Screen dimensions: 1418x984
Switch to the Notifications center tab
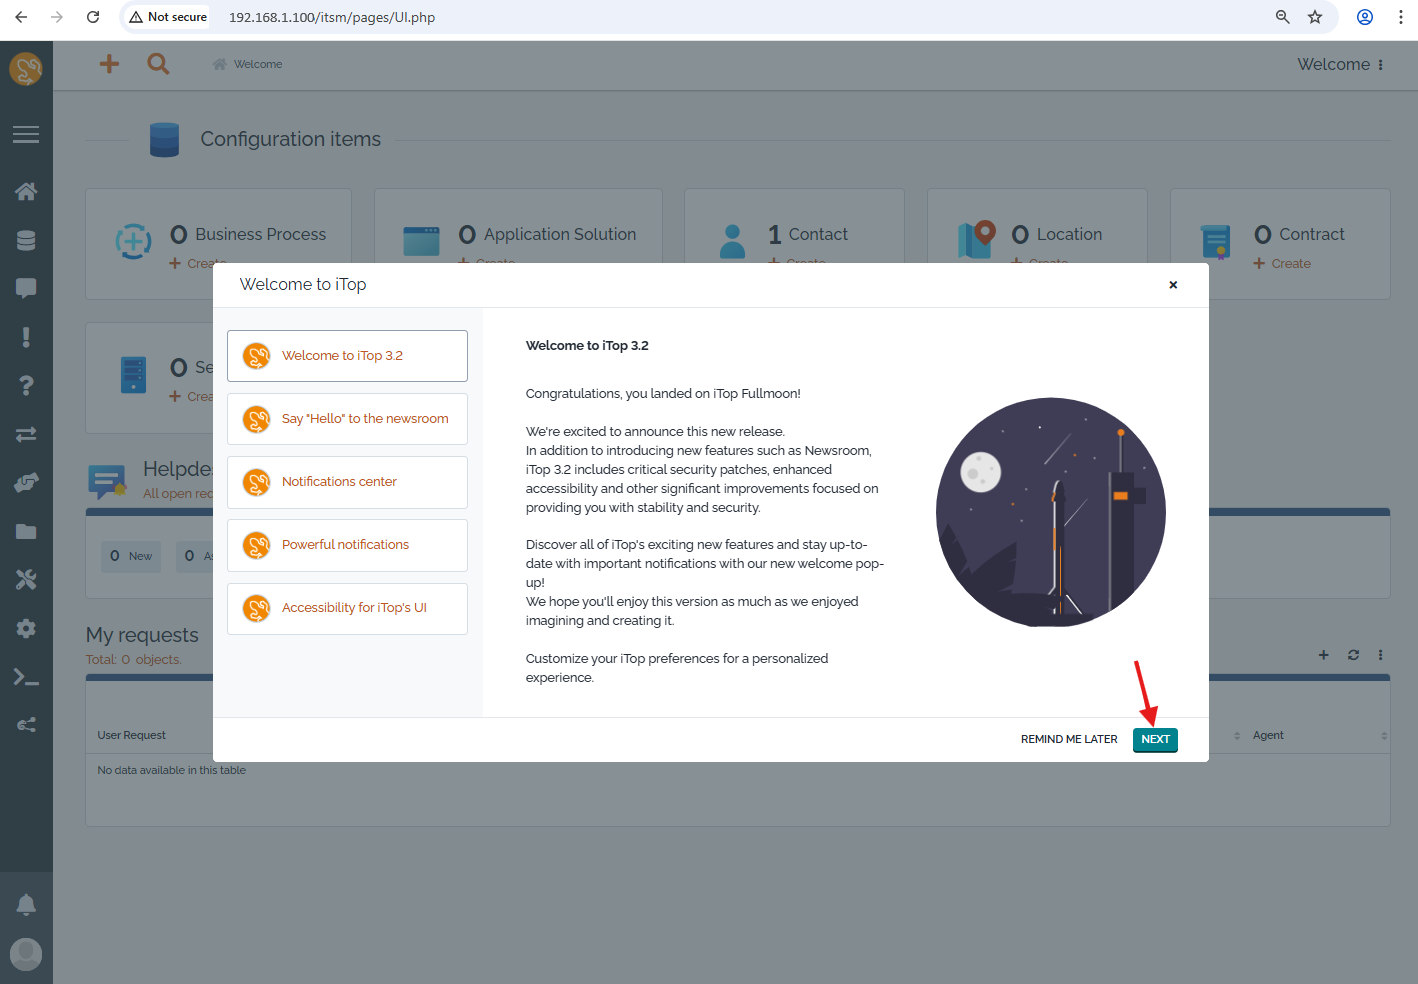(x=347, y=482)
